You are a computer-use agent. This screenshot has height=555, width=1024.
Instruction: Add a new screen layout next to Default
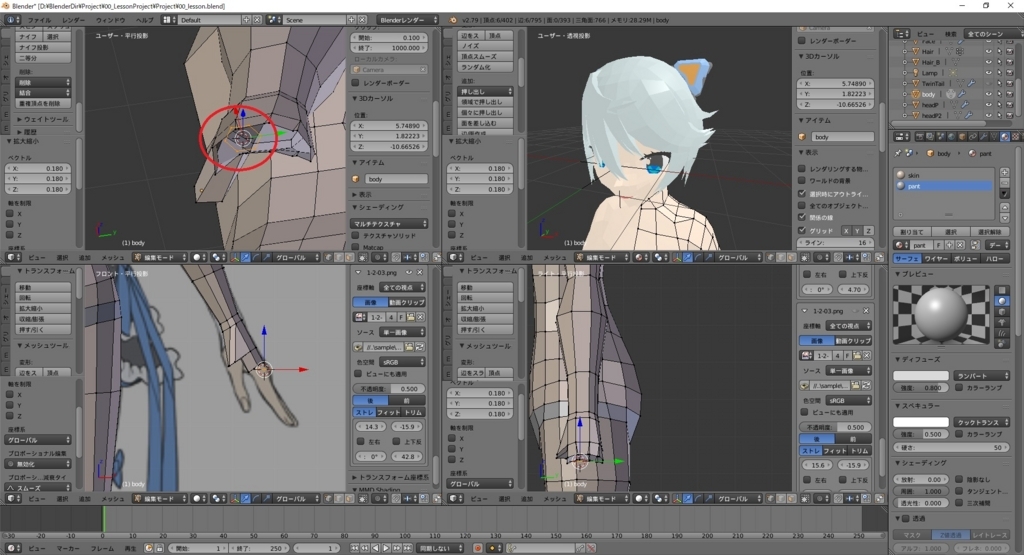pos(247,20)
